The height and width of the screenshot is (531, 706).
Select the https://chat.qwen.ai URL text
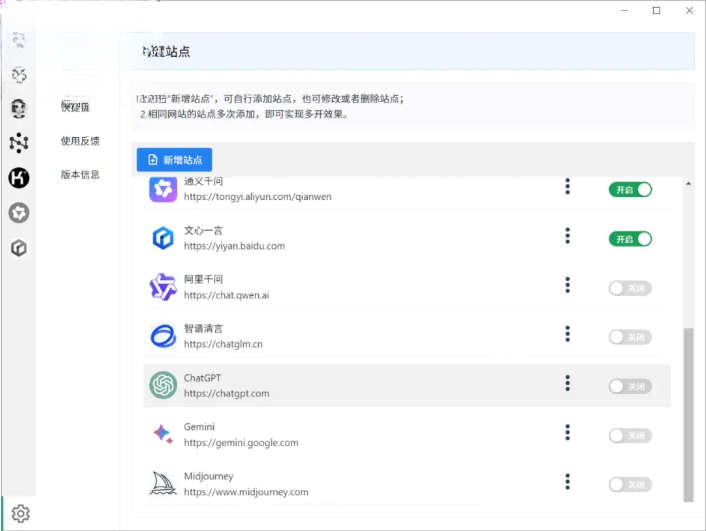pyautogui.click(x=226, y=295)
